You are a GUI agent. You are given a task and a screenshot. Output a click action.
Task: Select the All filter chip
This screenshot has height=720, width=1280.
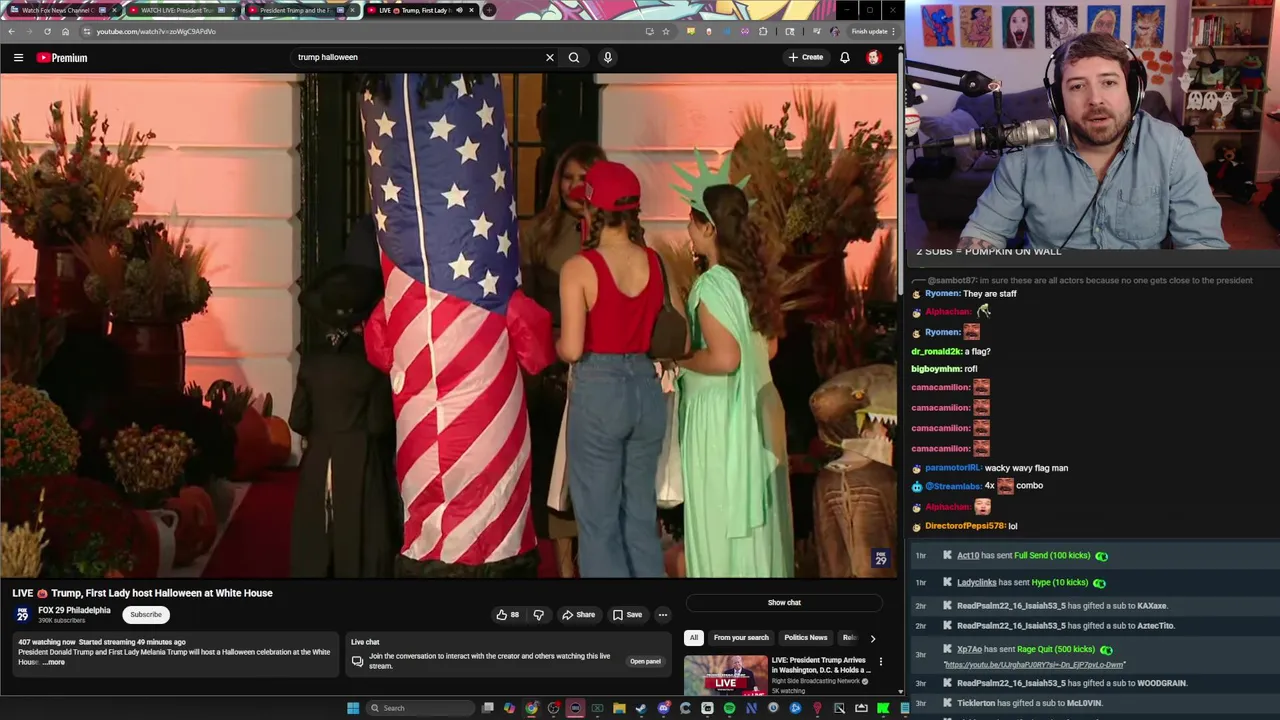coord(693,637)
